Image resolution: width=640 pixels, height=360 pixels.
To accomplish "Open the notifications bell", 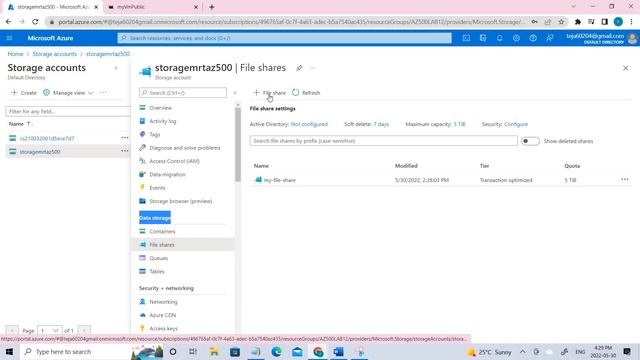I will [500, 38].
